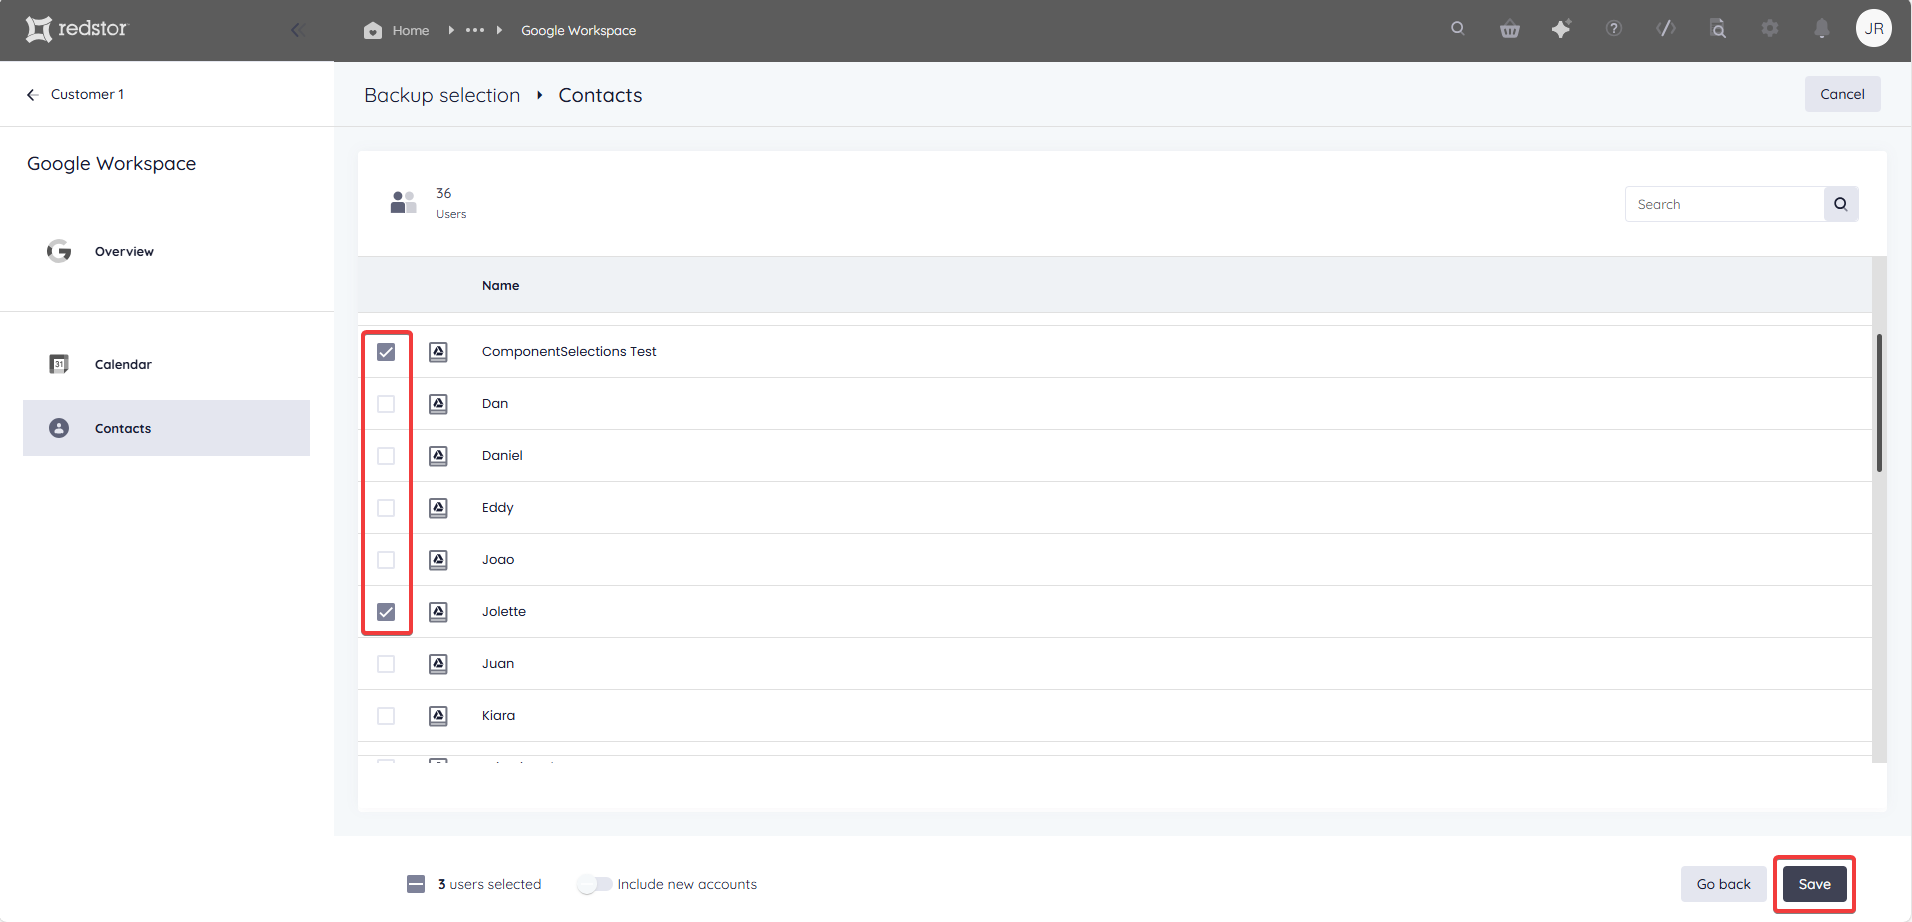Click the name Daniel

pyautogui.click(x=502, y=456)
